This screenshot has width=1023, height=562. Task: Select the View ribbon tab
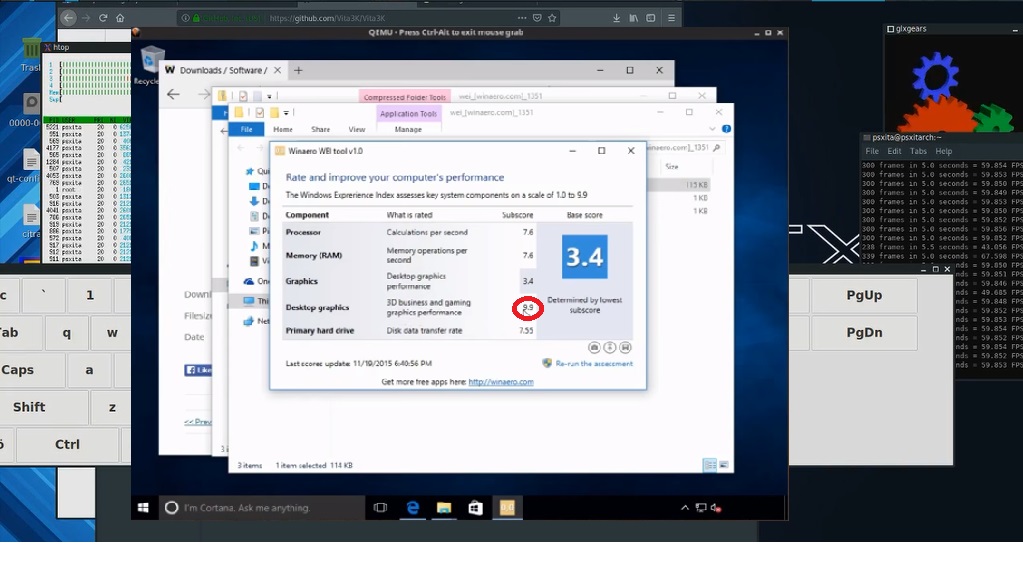click(x=357, y=129)
